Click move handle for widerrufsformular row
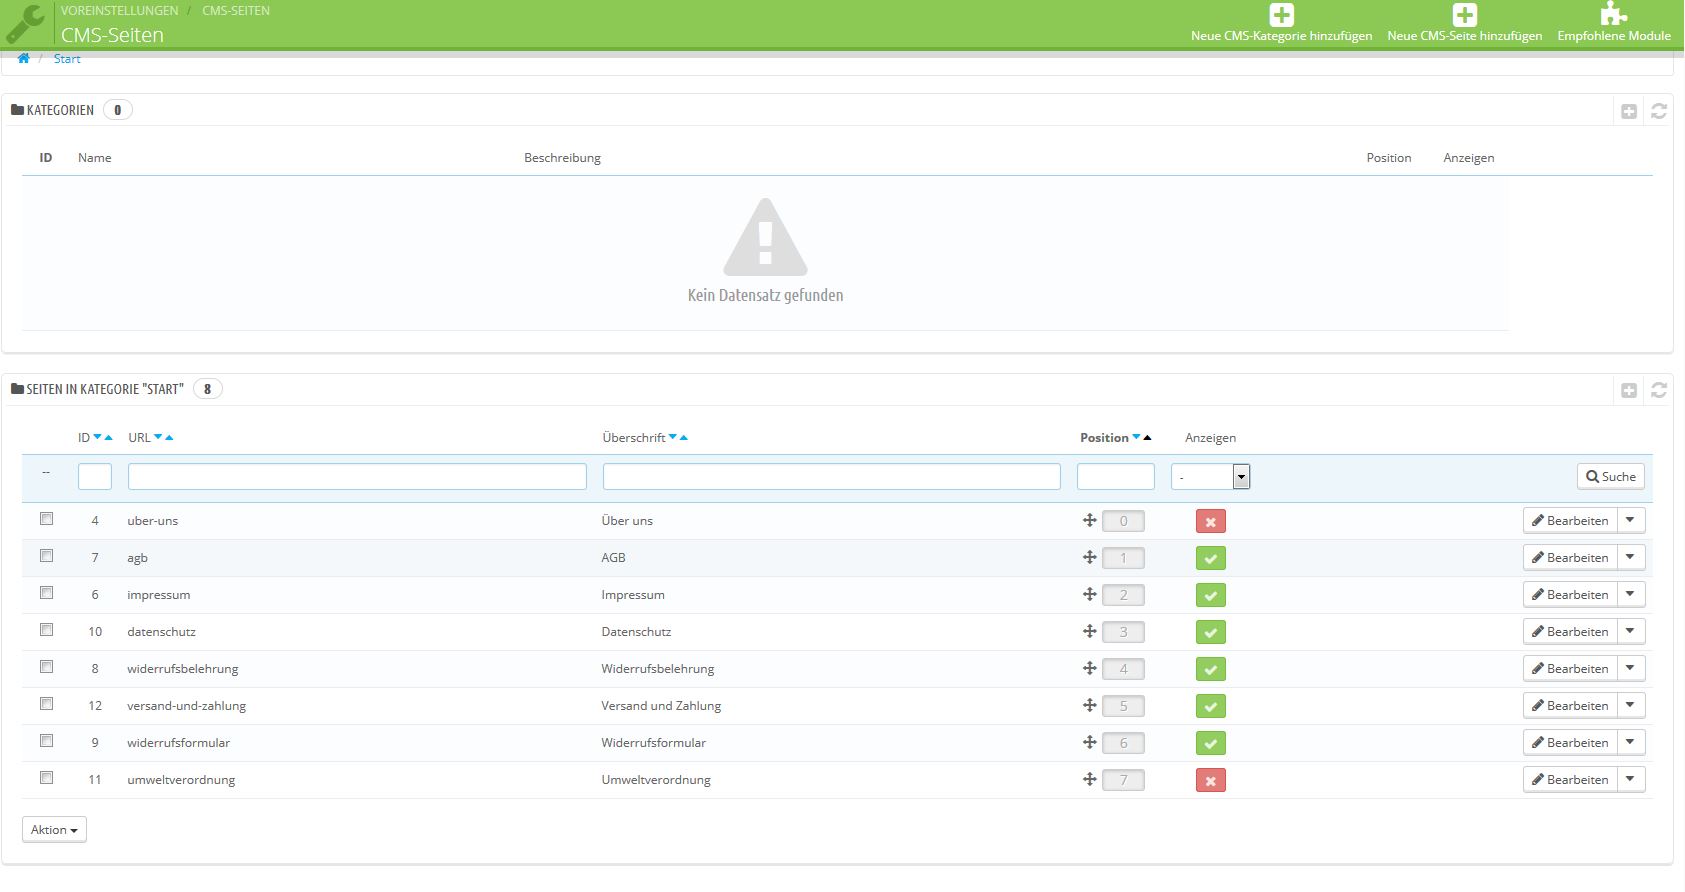1685x892 pixels. [x=1090, y=742]
